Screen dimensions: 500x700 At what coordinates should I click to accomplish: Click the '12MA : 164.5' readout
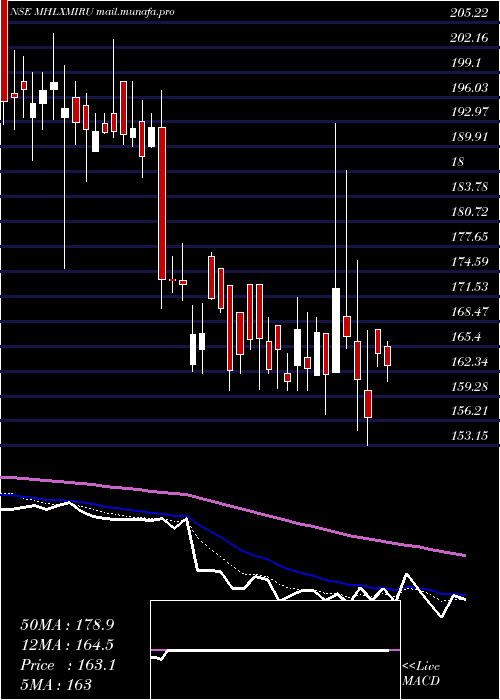[x=67, y=645]
